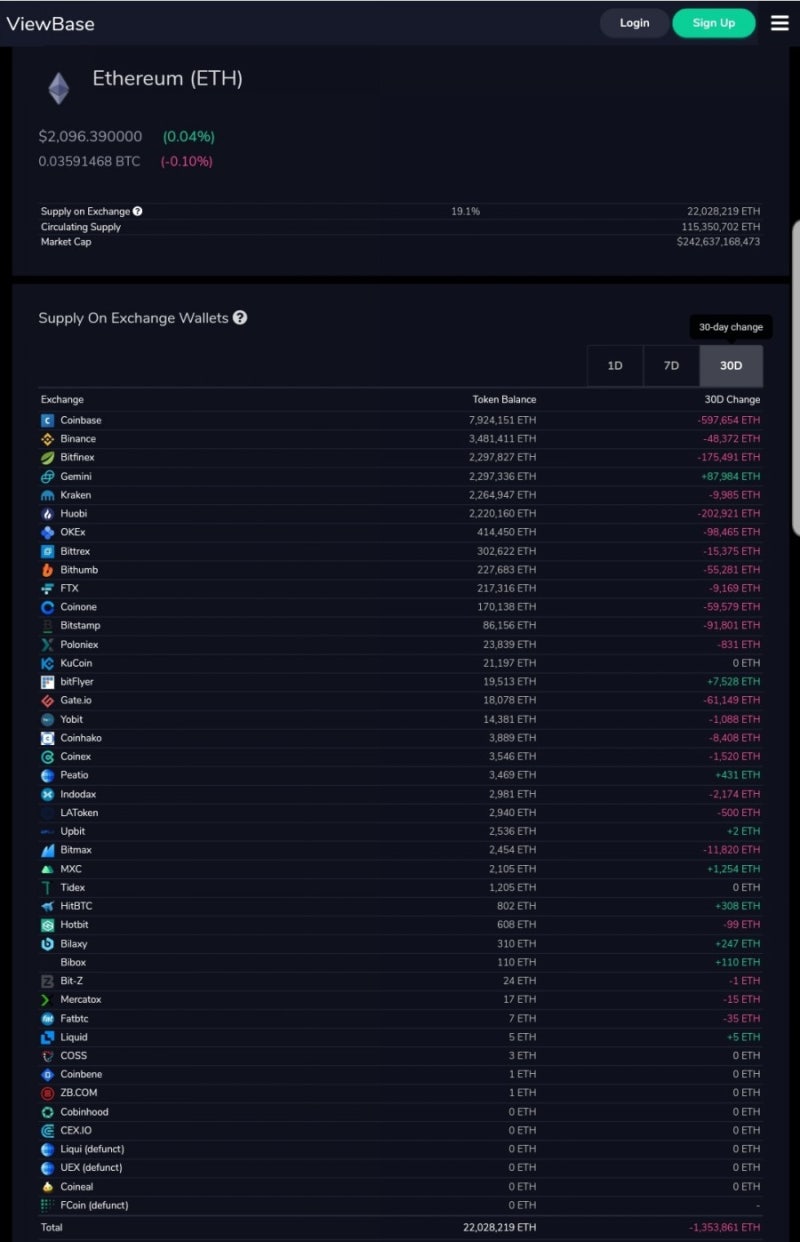Screen dimensions: 800x1242
Task: Open the hamburger menu
Action: click(779, 23)
